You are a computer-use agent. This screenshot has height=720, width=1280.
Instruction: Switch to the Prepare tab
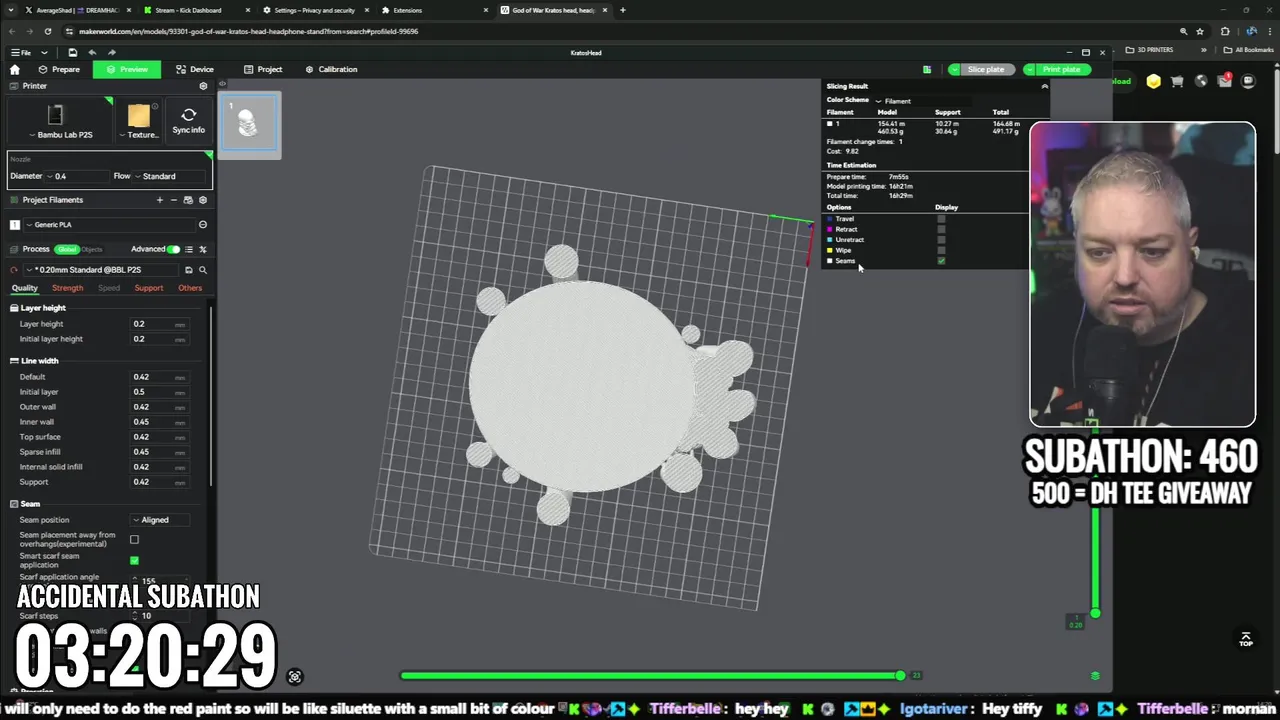point(59,69)
